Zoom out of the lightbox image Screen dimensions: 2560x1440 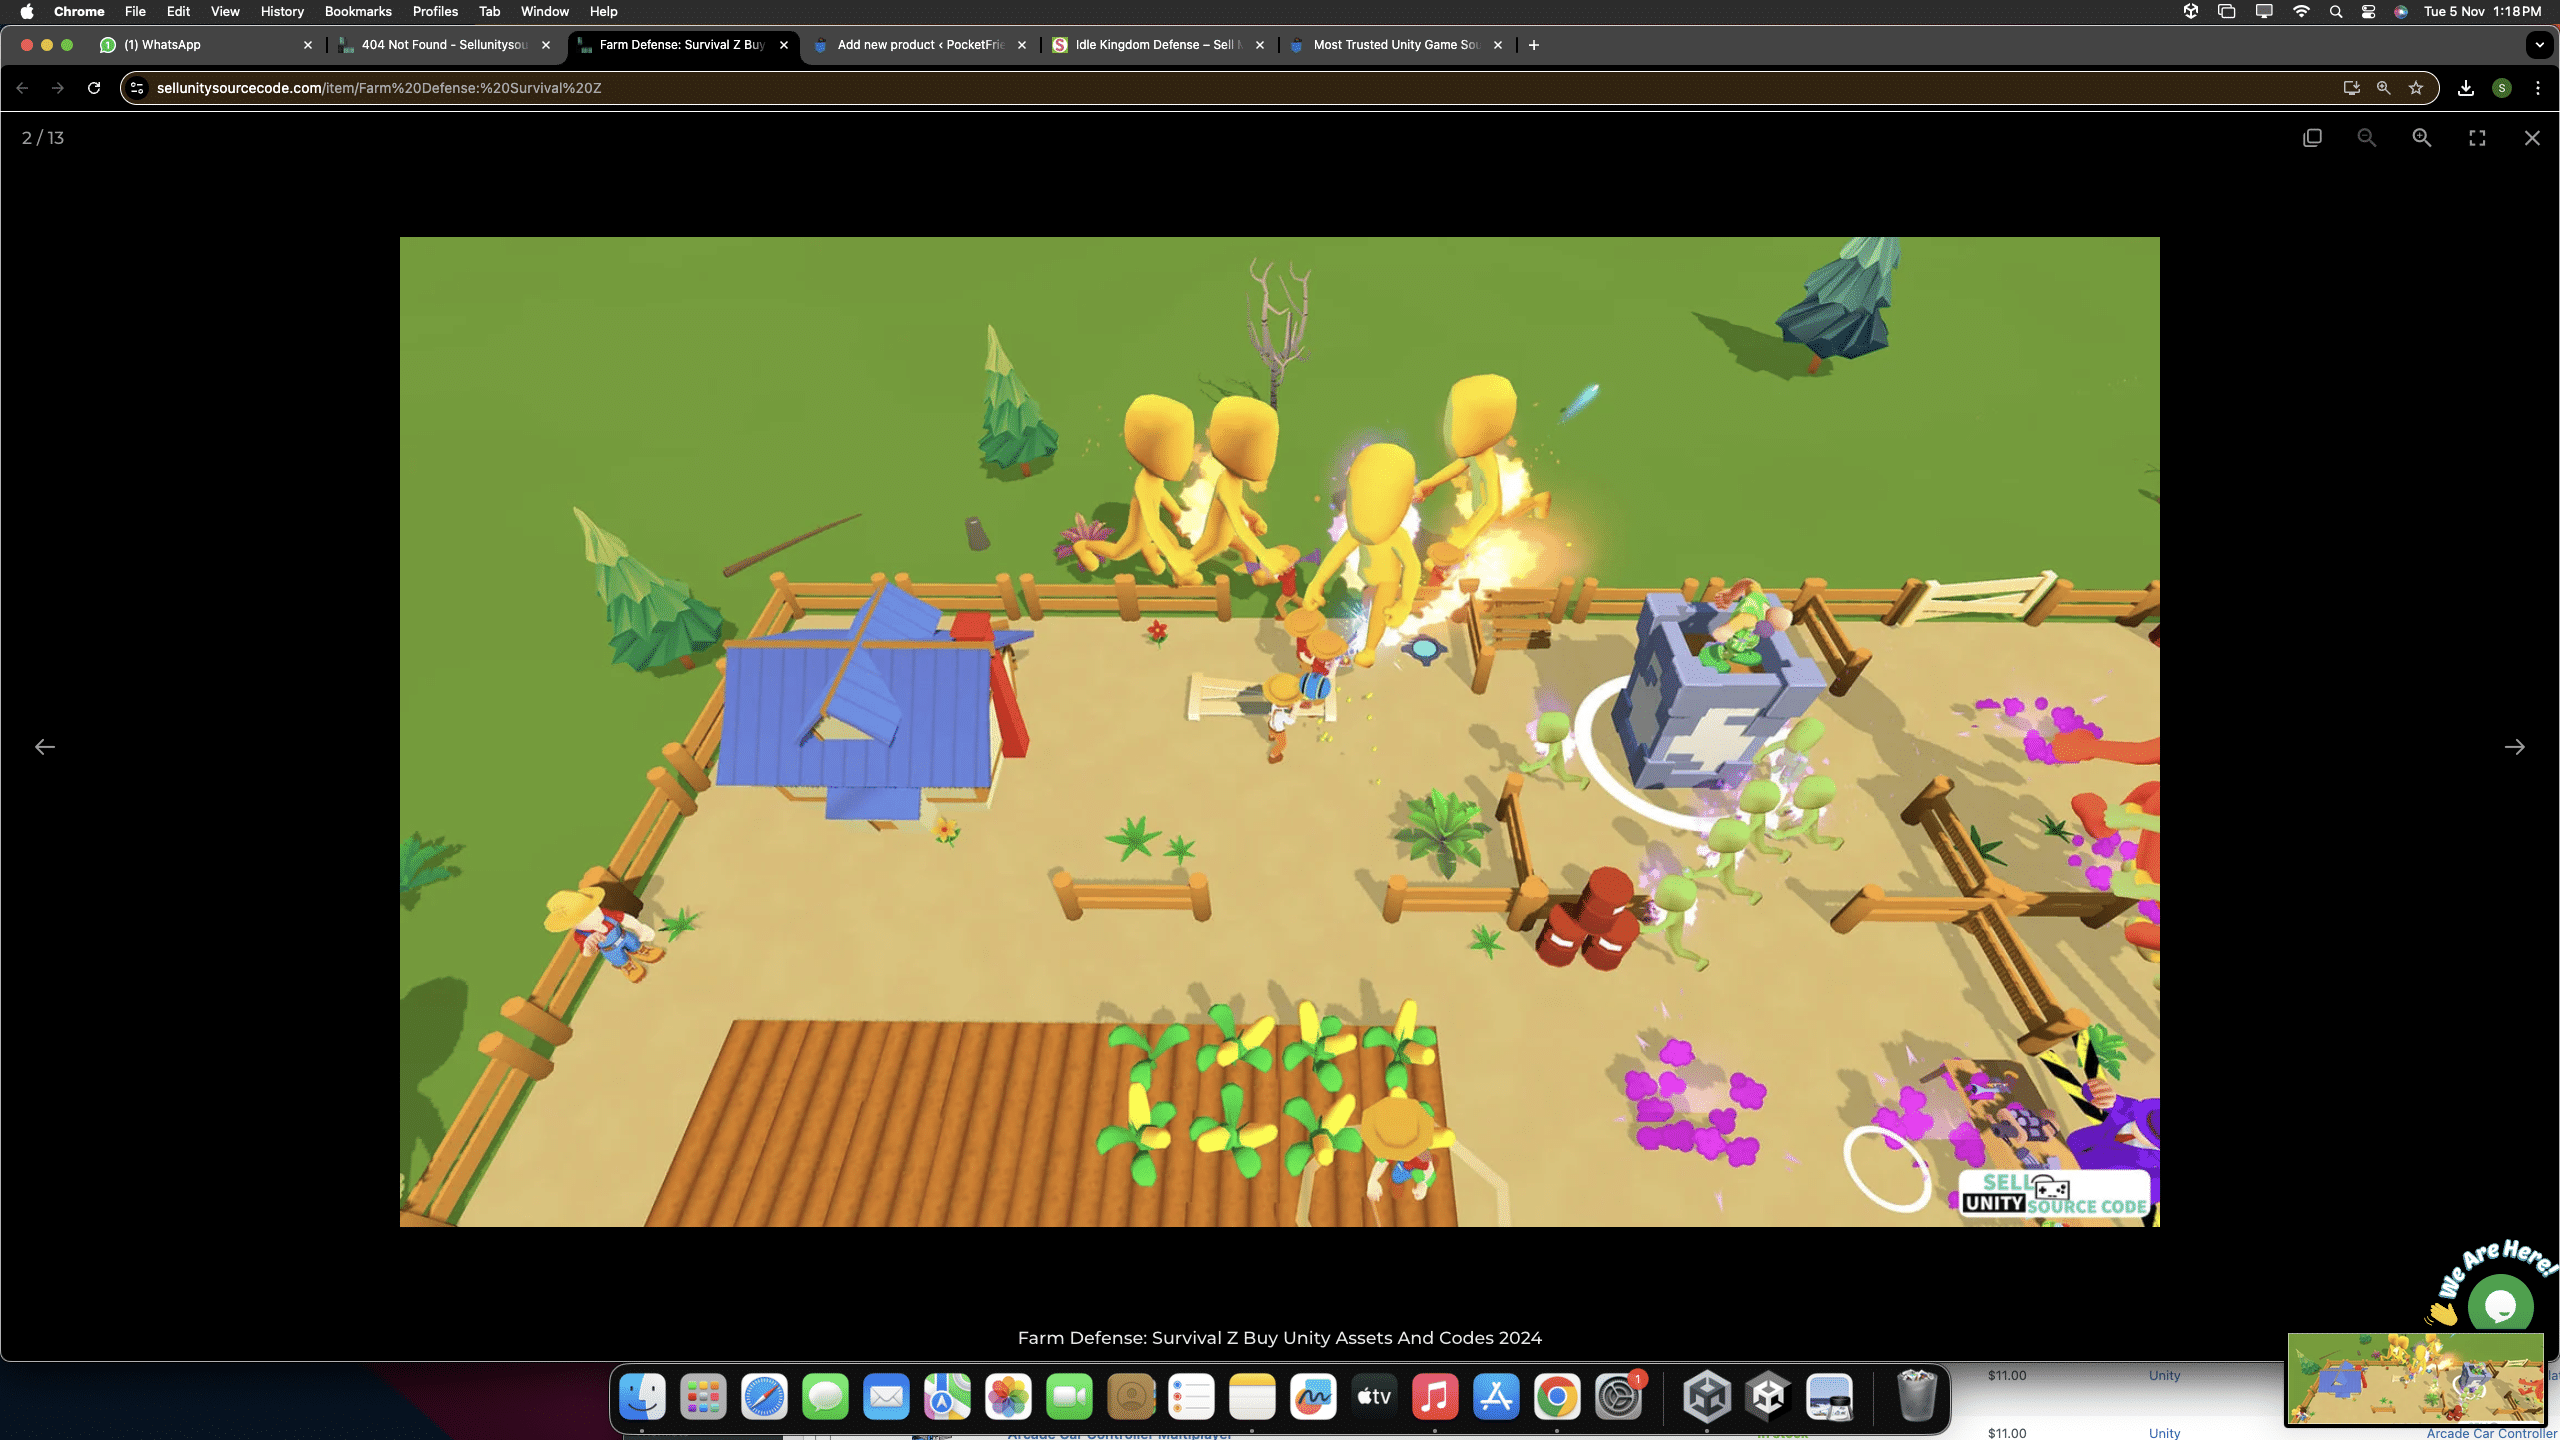click(2366, 138)
